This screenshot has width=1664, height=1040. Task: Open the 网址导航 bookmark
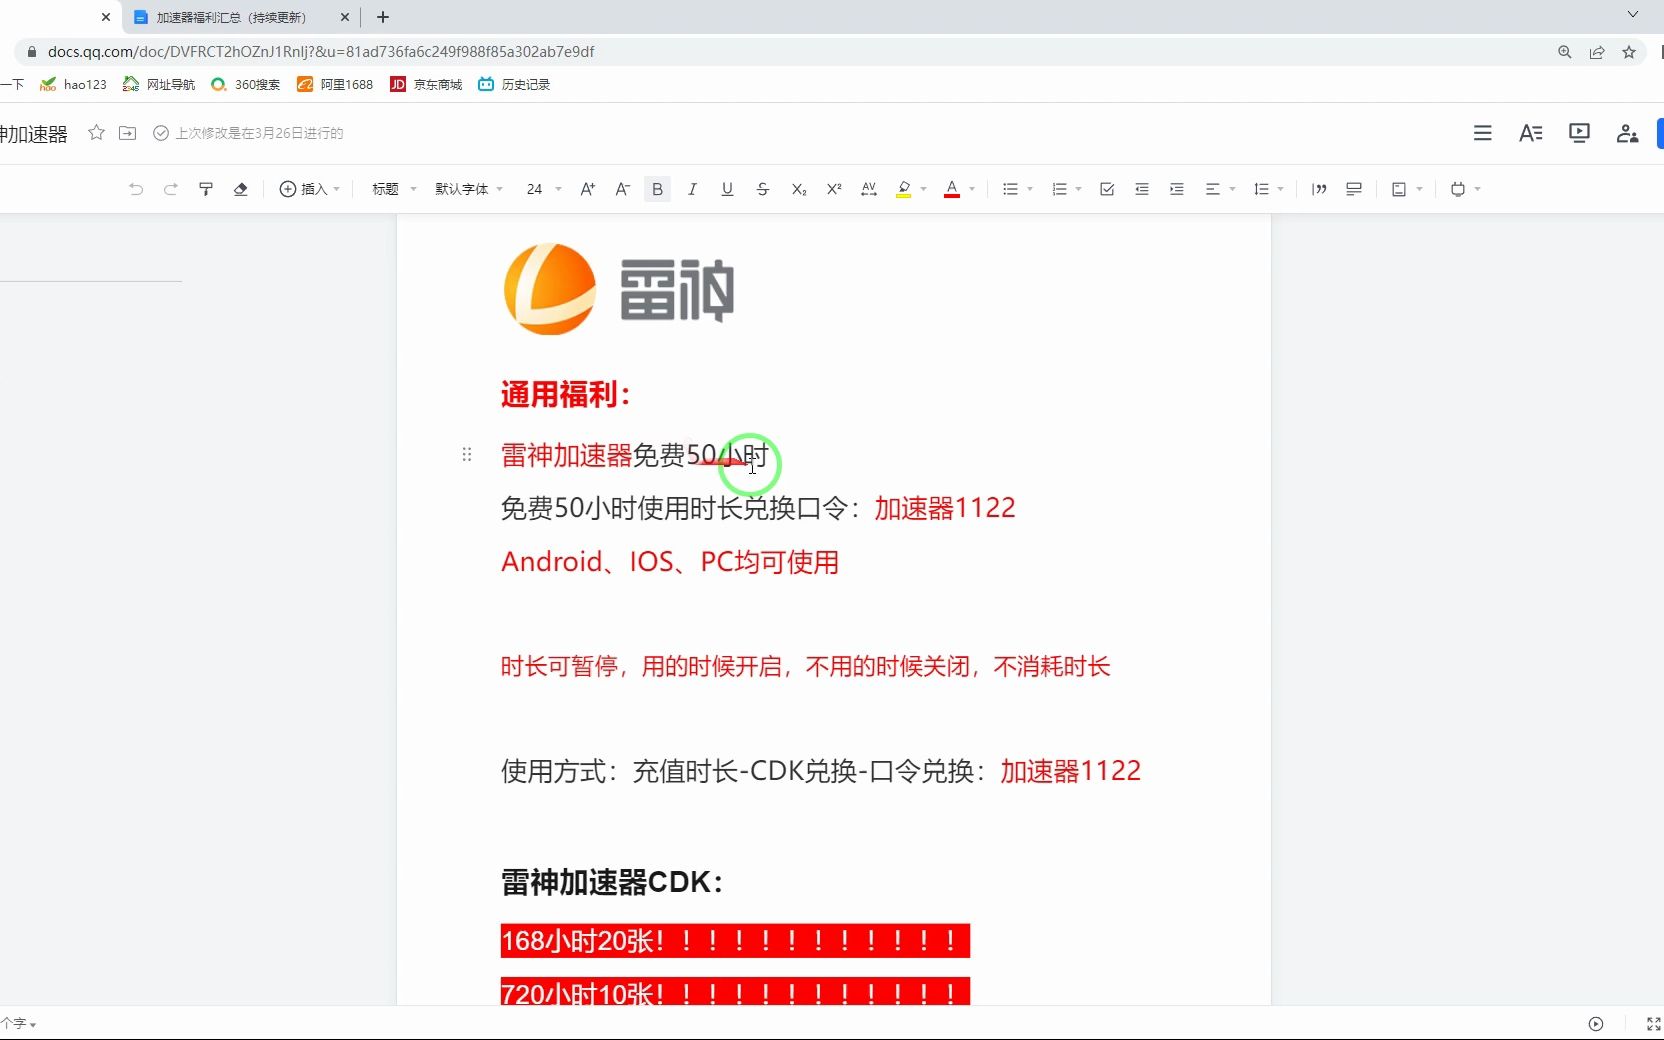coord(159,84)
